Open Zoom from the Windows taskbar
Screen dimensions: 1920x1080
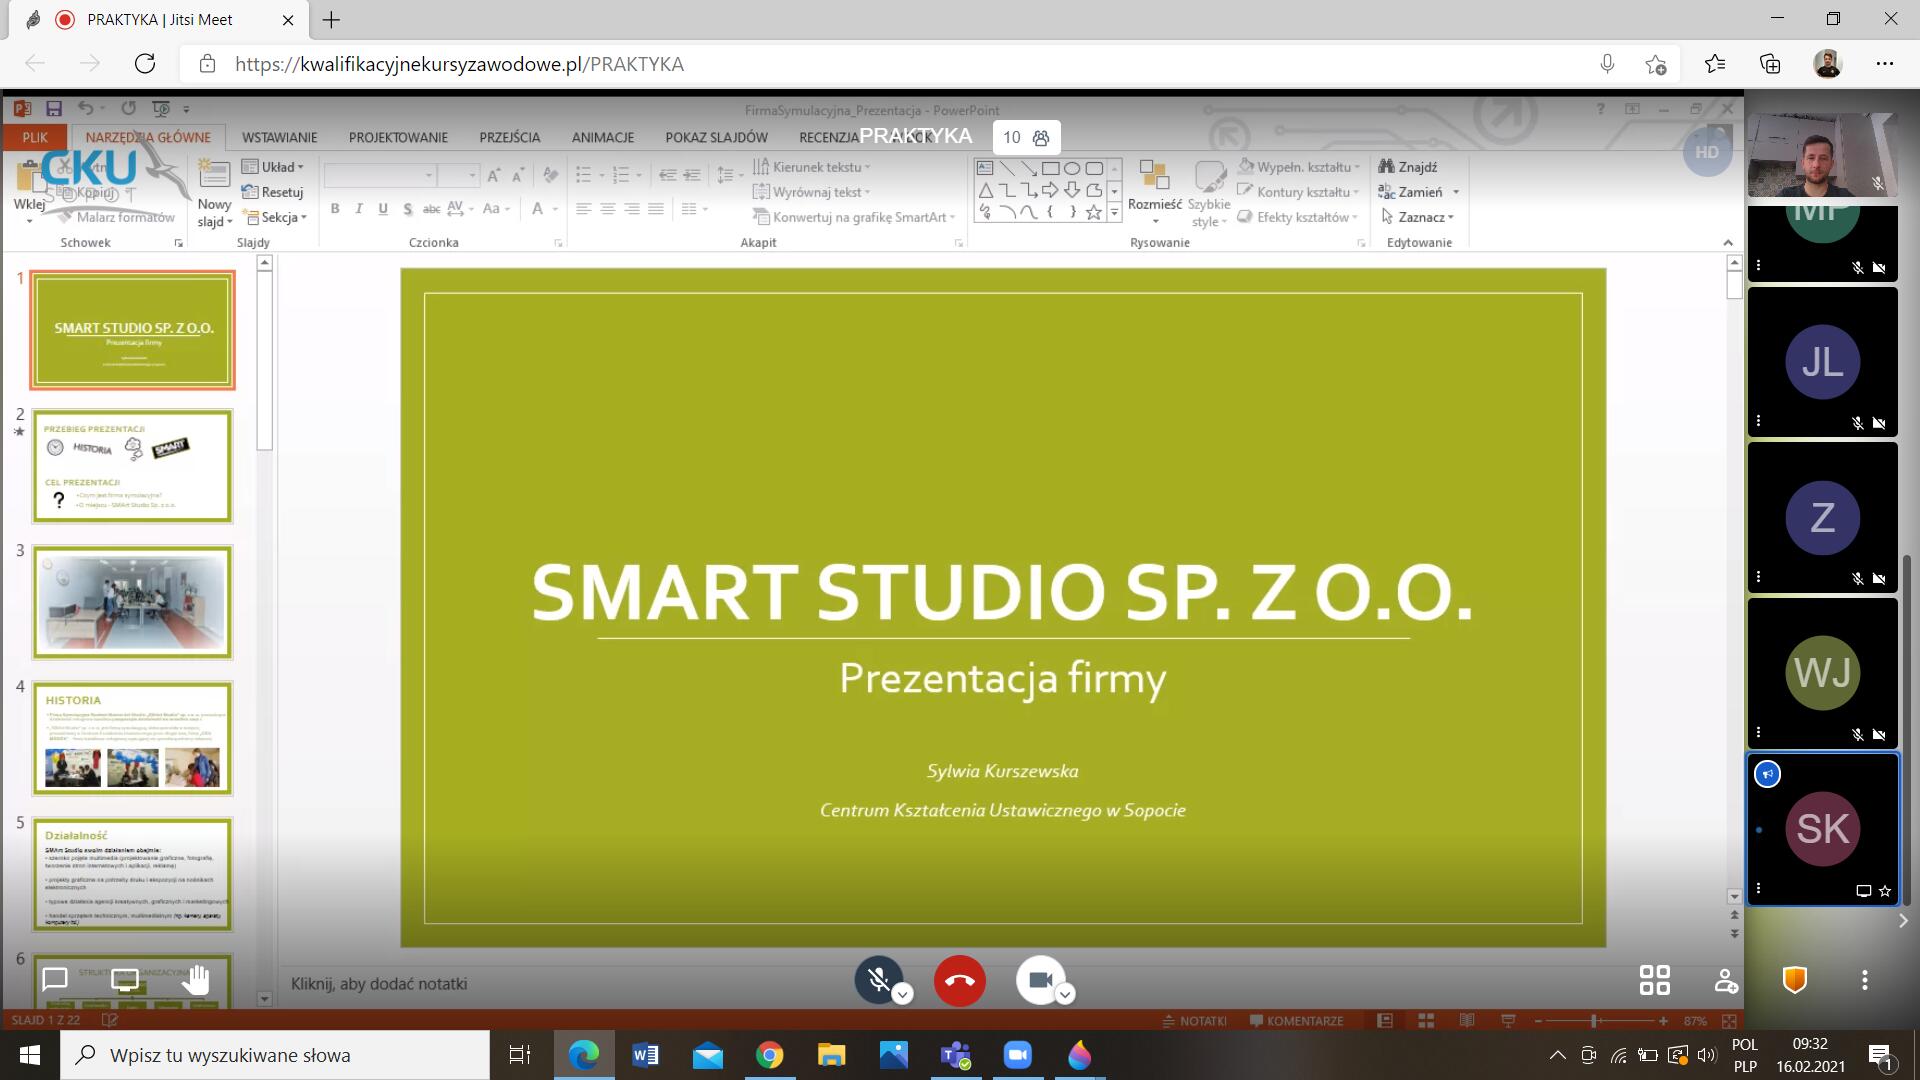tap(1017, 1055)
